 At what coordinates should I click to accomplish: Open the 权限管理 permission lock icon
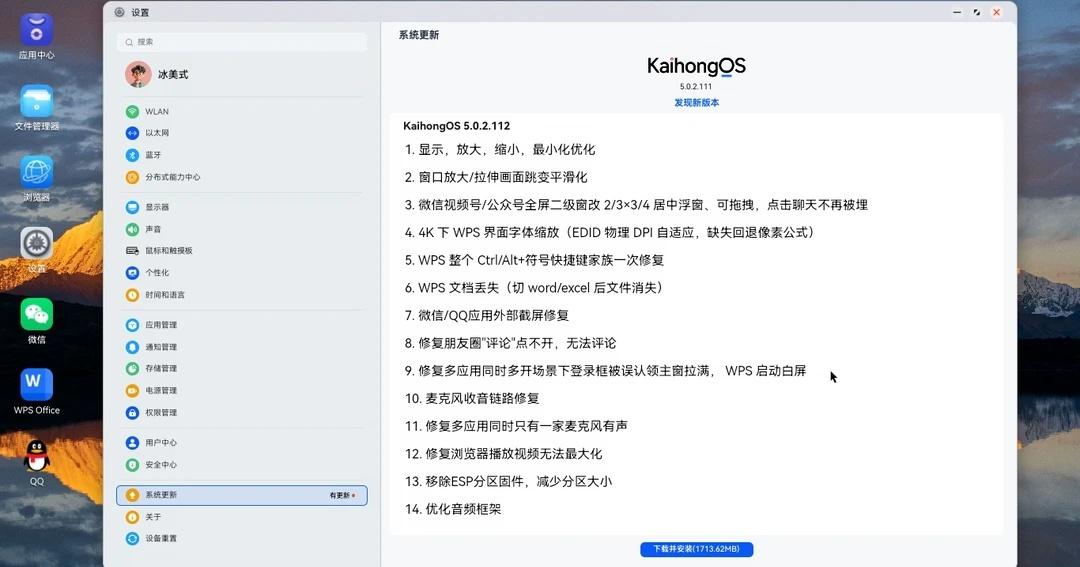click(132, 413)
